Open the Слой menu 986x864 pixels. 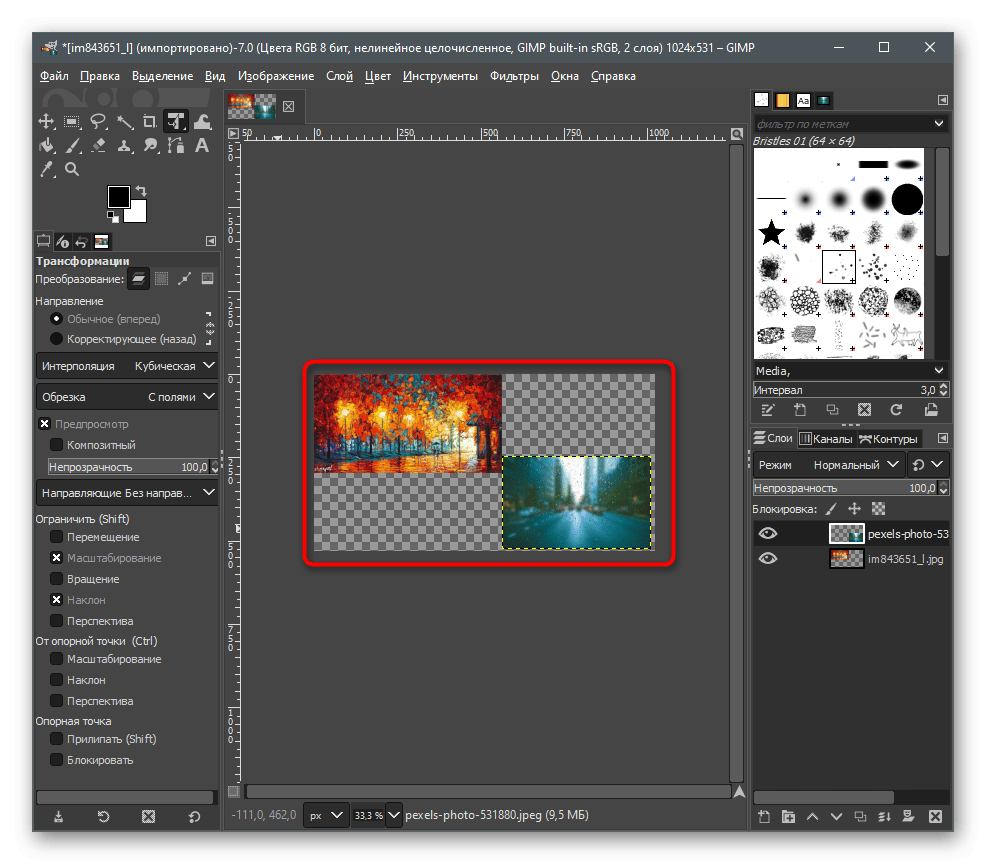pyautogui.click(x=340, y=76)
